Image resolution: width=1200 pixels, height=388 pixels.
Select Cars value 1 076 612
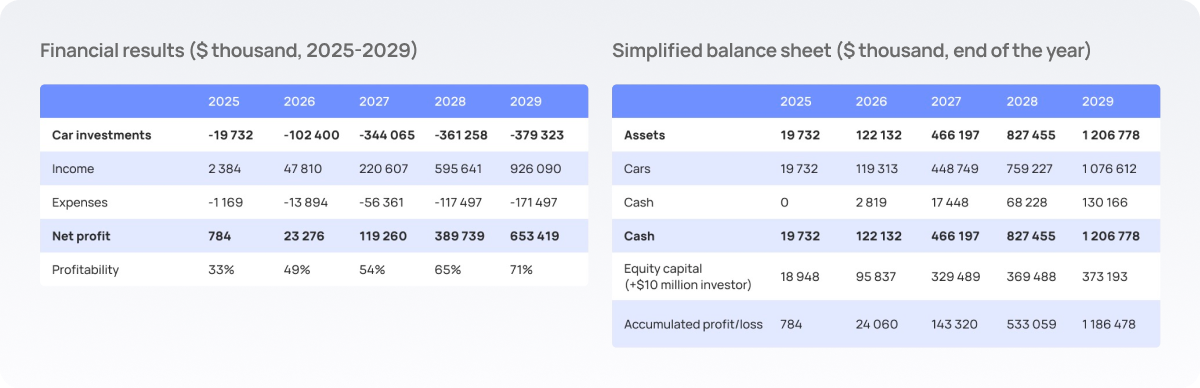pos(1109,169)
